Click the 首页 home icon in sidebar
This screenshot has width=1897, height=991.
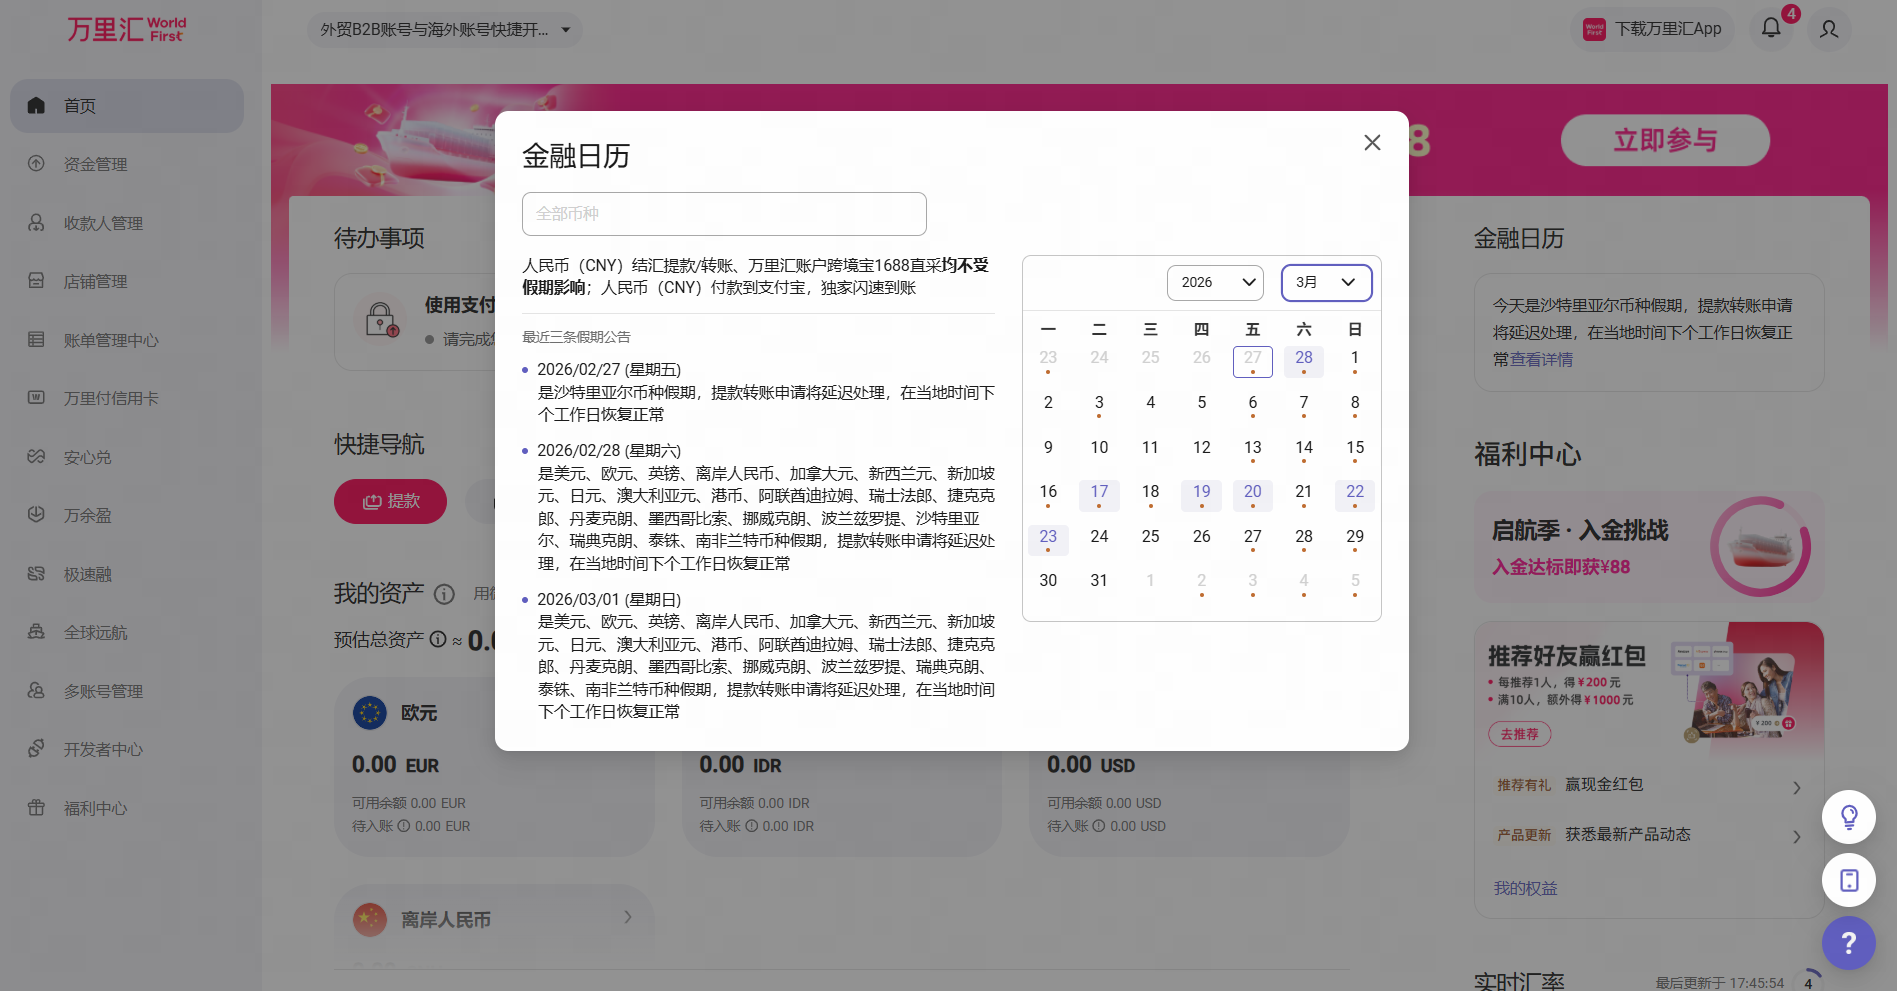click(36, 106)
